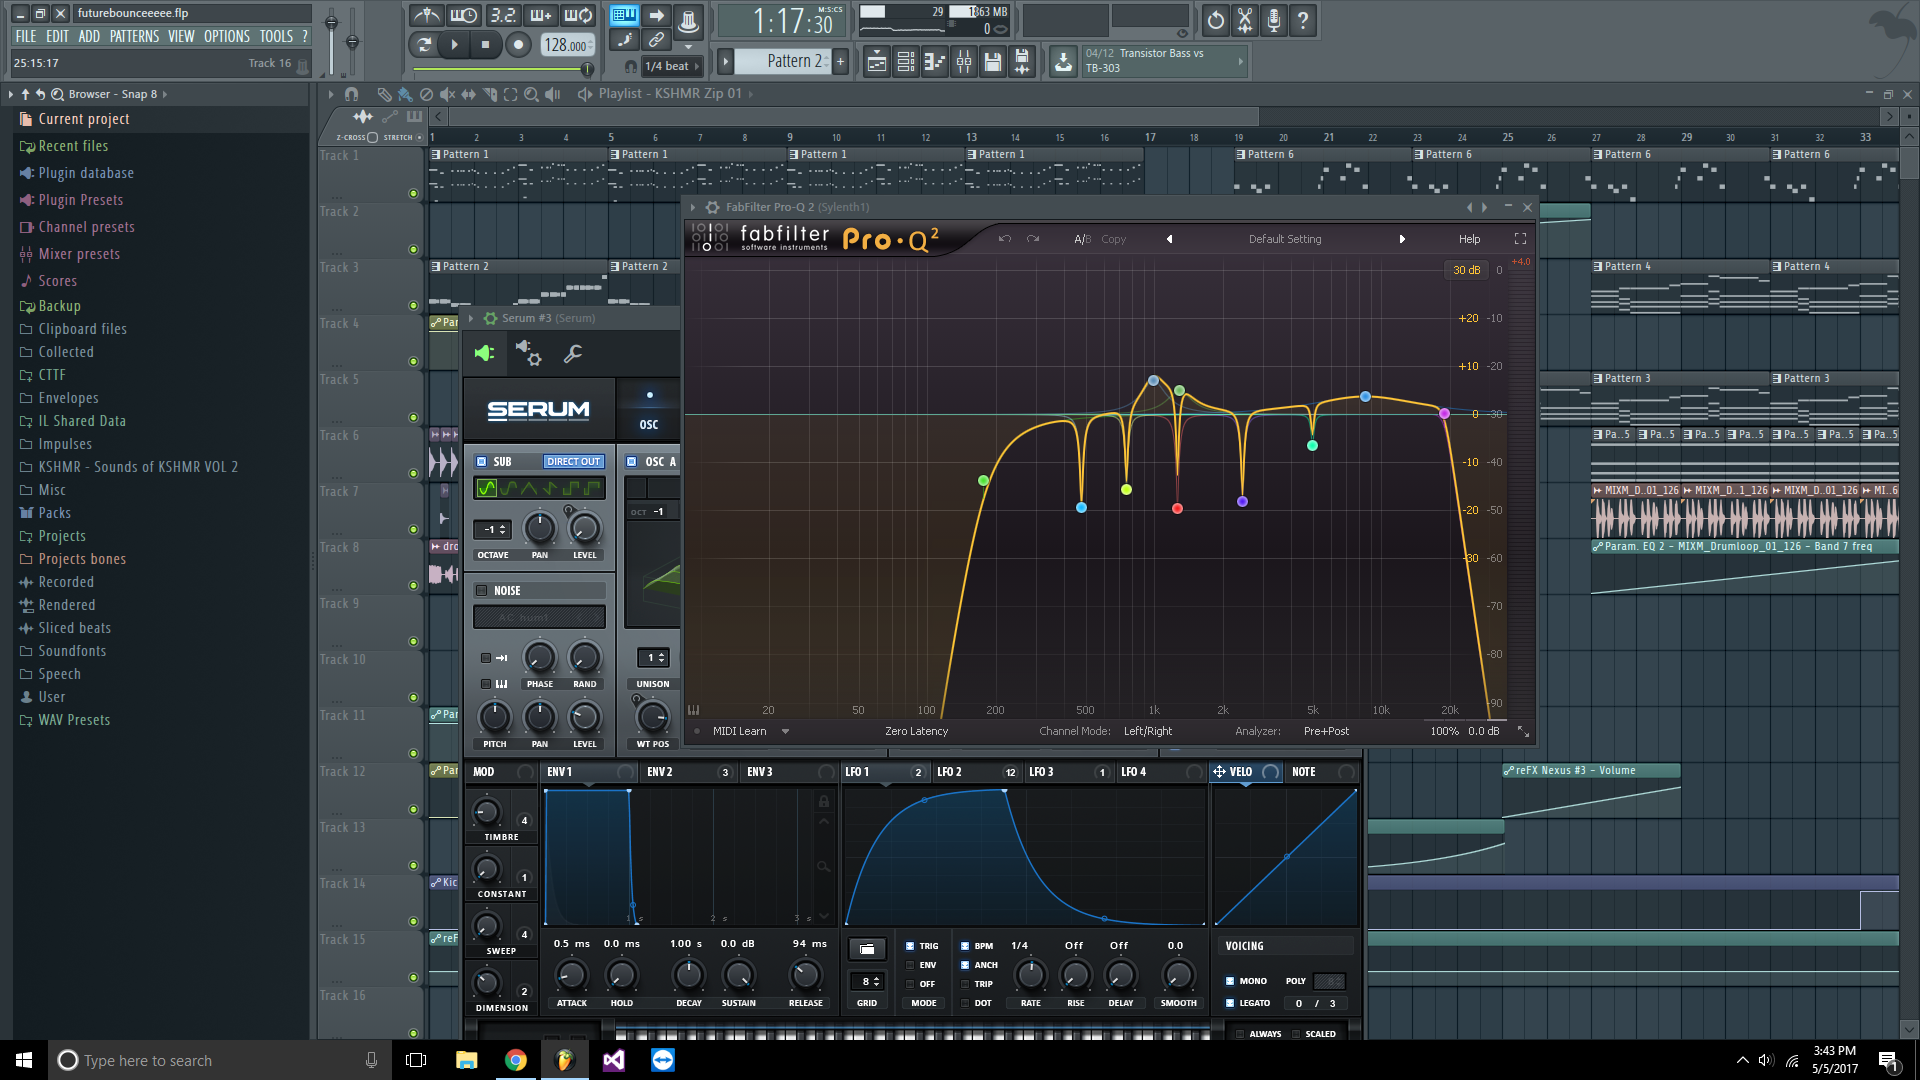
Task: Switch to the LFO 2 tab in Serum
Action: click(955, 772)
